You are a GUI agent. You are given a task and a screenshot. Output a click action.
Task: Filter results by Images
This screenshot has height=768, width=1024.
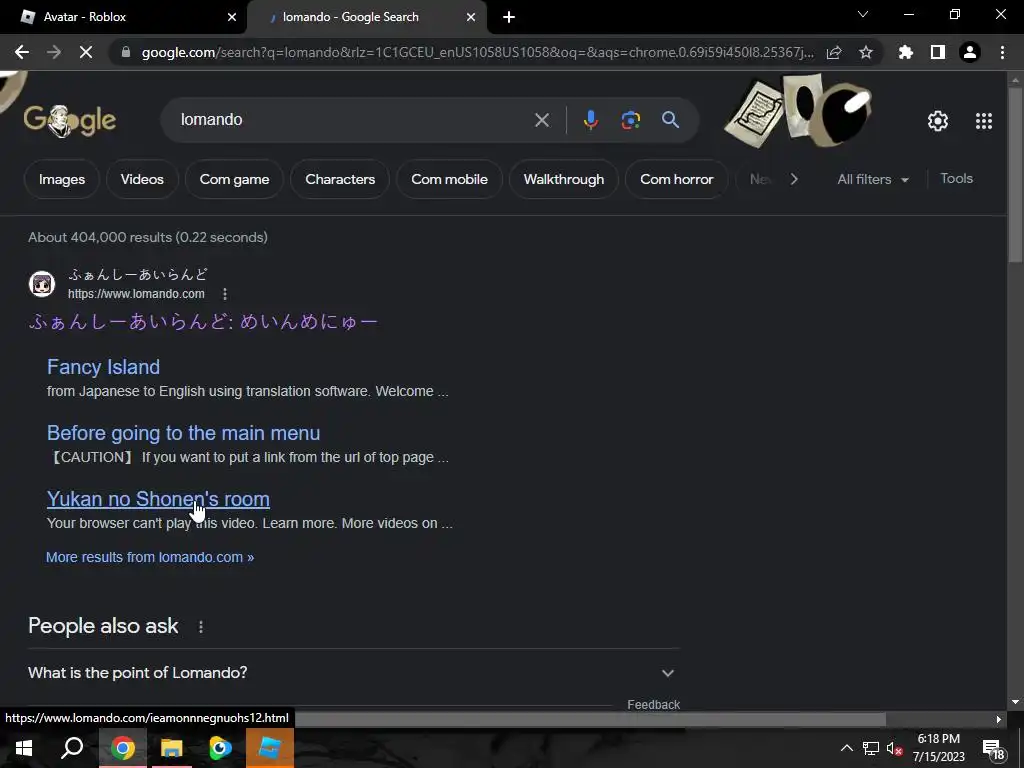[x=62, y=179]
